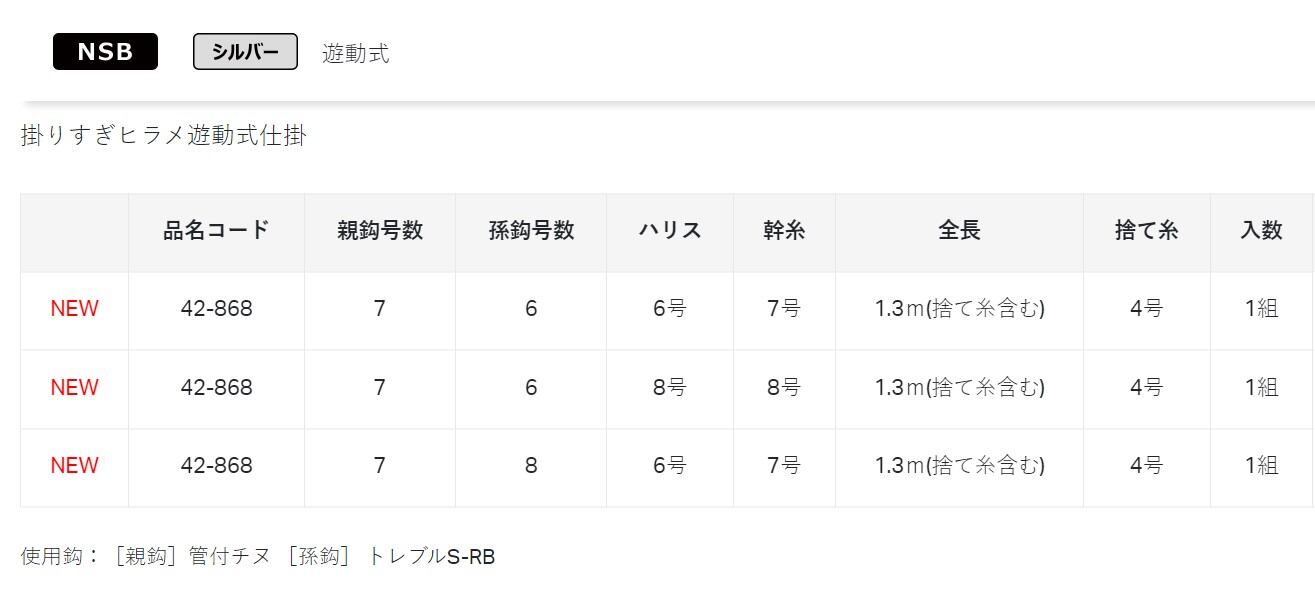Click the NEW label in the 幹糸 8号 row
1315x592 pixels.
(x=75, y=388)
